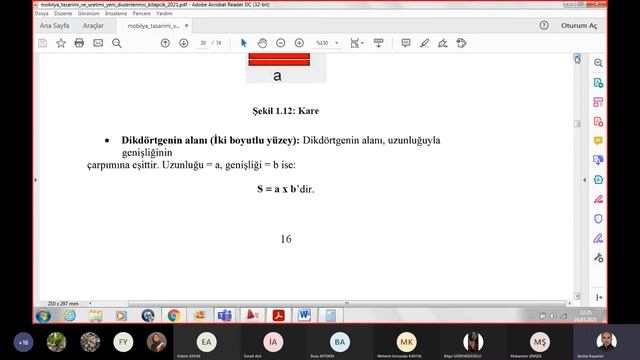This screenshot has width=640, height=360.
Task: Open the Organize Pages tool in the right pane
Action: click(598, 102)
